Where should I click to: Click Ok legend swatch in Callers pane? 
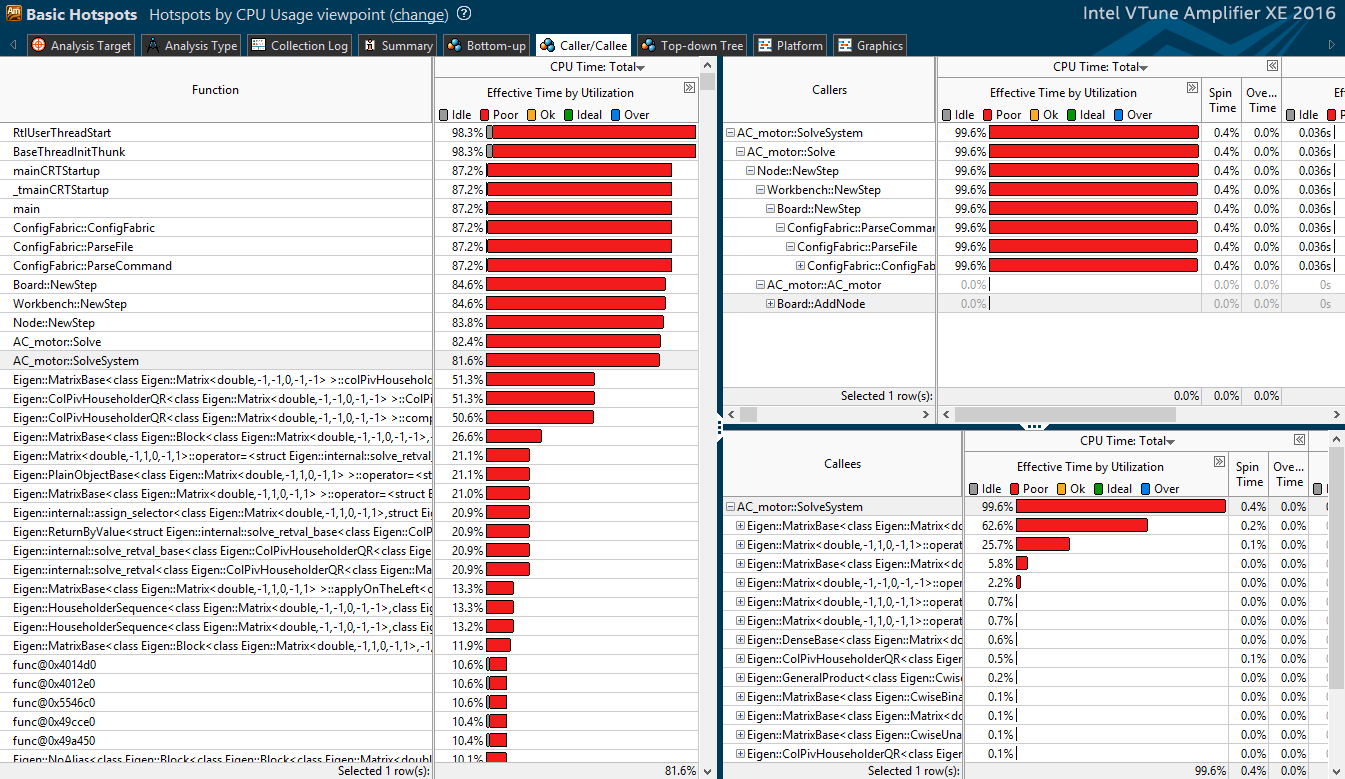(1033, 115)
